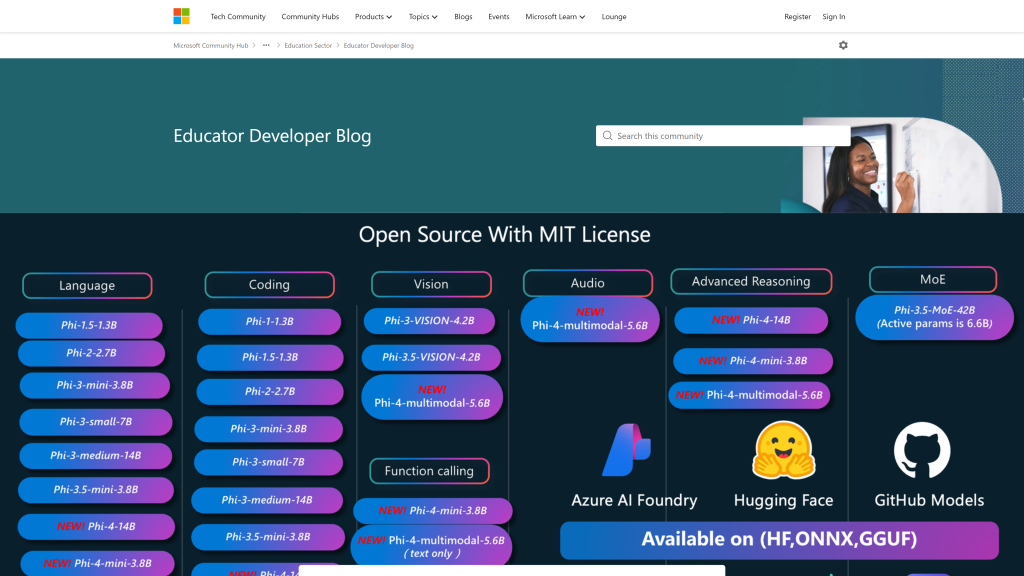
Task: Open Microsoft Community Hub breadcrumb
Action: pyautogui.click(x=210, y=45)
